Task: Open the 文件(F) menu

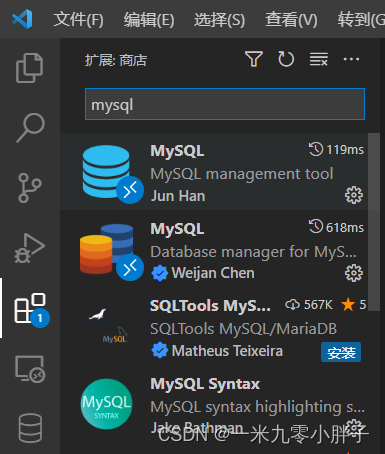Action: click(x=79, y=20)
